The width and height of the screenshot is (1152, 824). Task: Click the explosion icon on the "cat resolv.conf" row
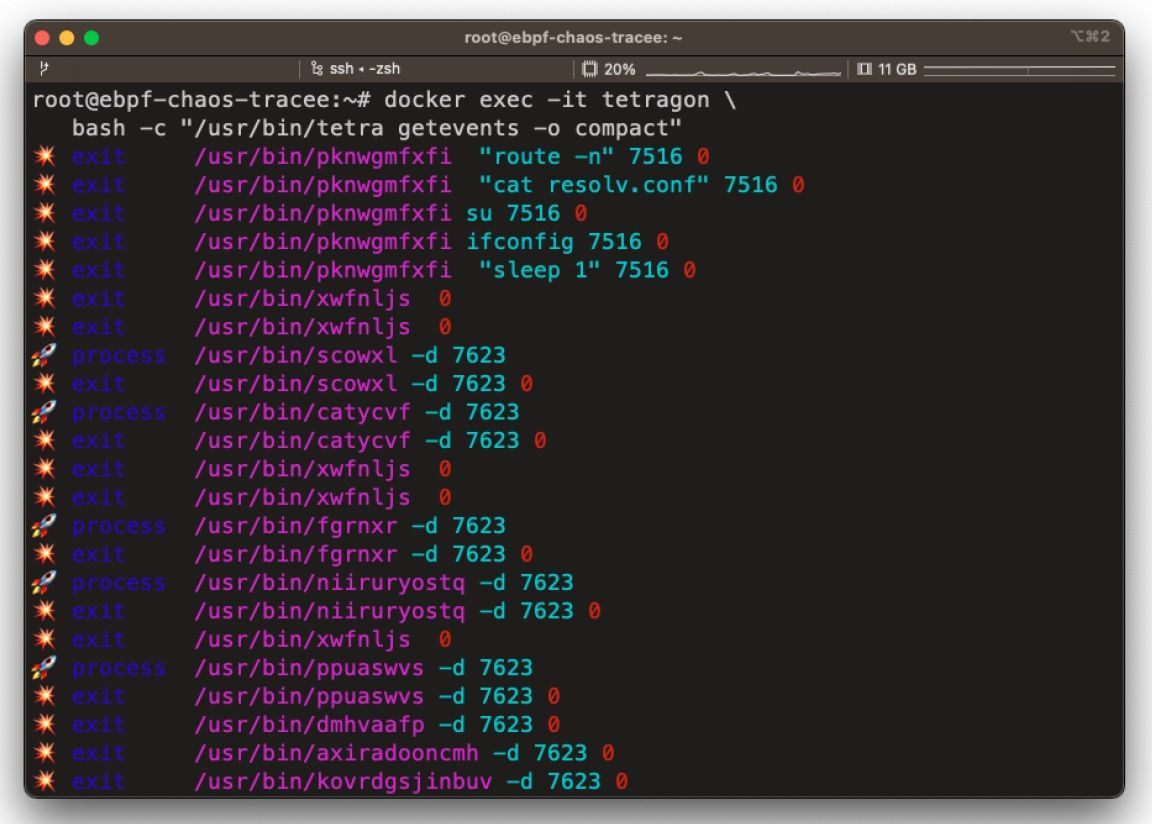[44, 184]
